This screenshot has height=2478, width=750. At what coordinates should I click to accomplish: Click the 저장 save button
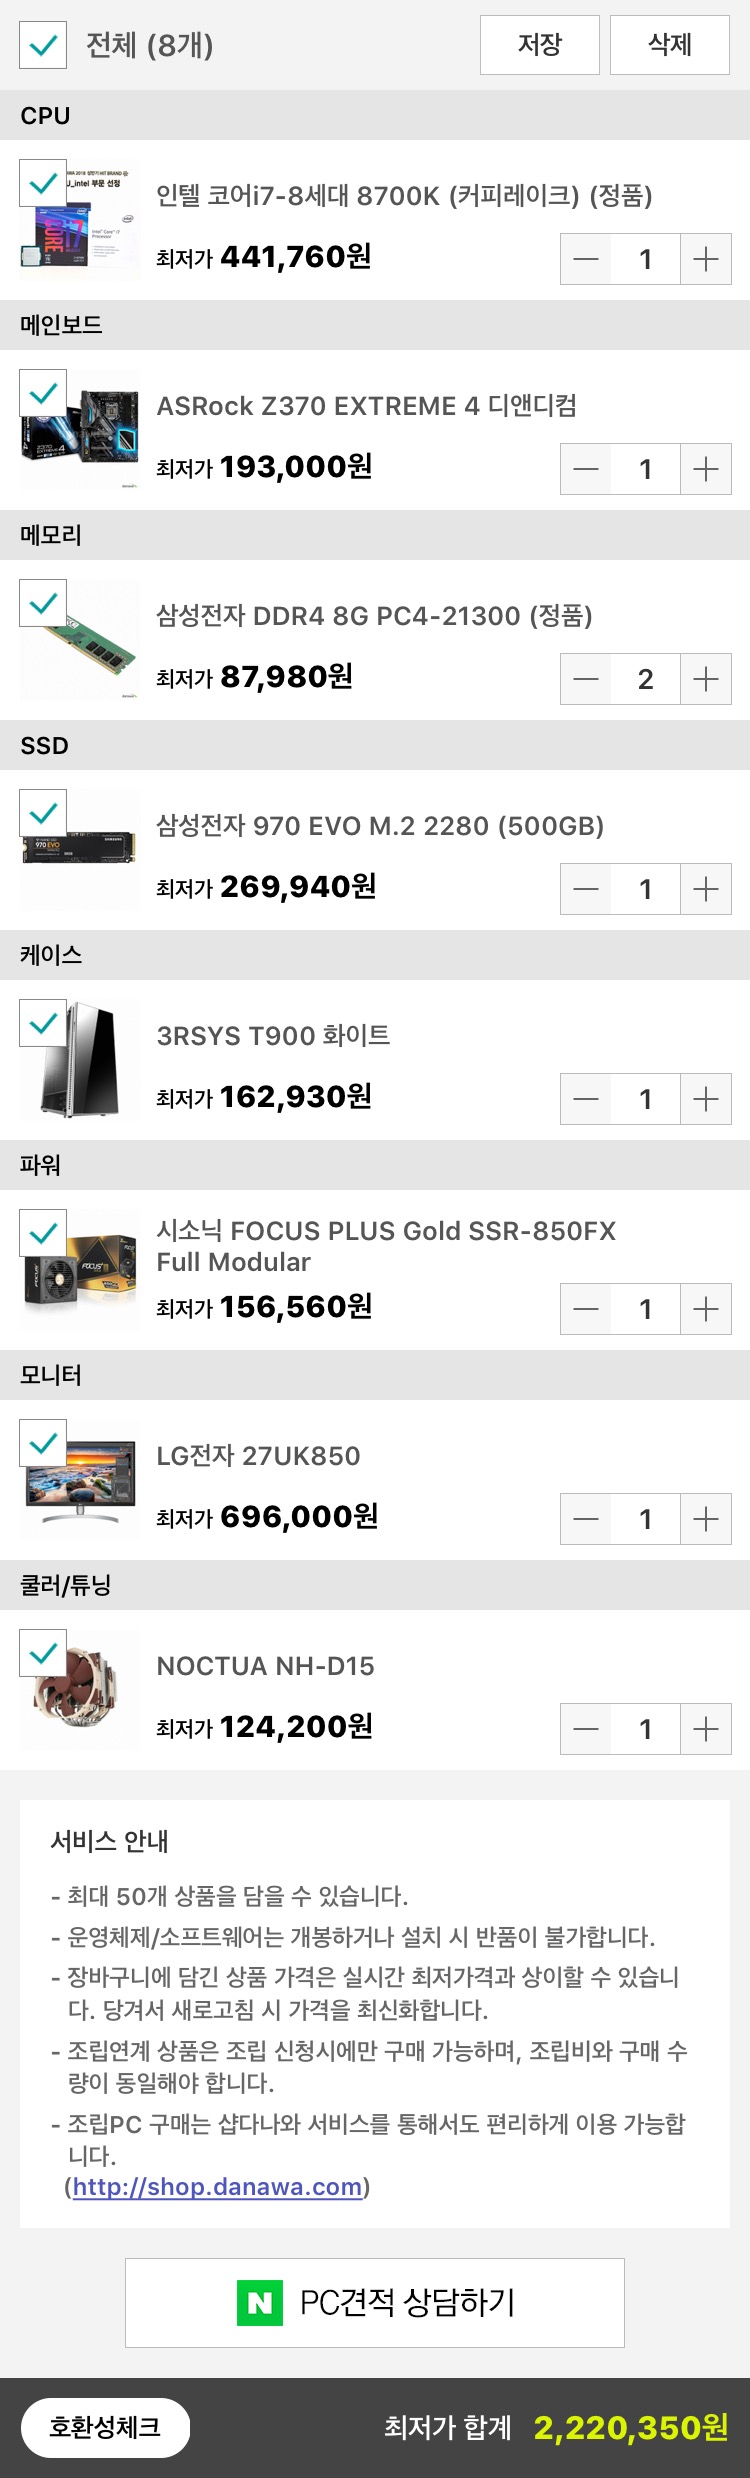540,45
